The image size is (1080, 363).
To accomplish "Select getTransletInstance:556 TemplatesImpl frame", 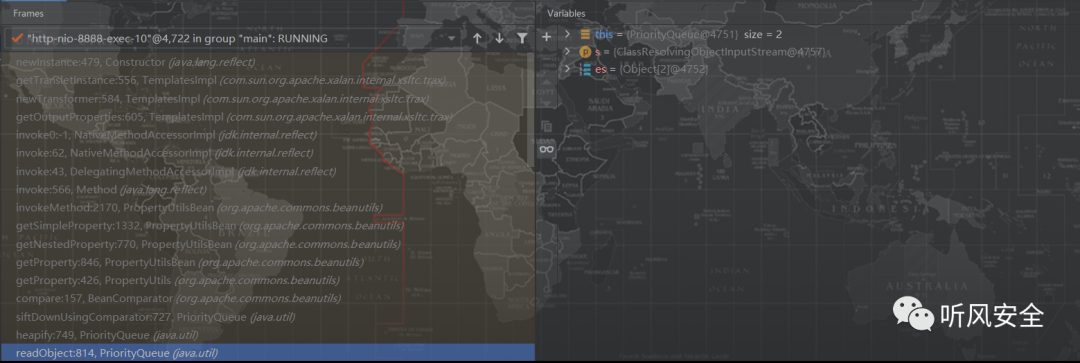I will [267, 81].
